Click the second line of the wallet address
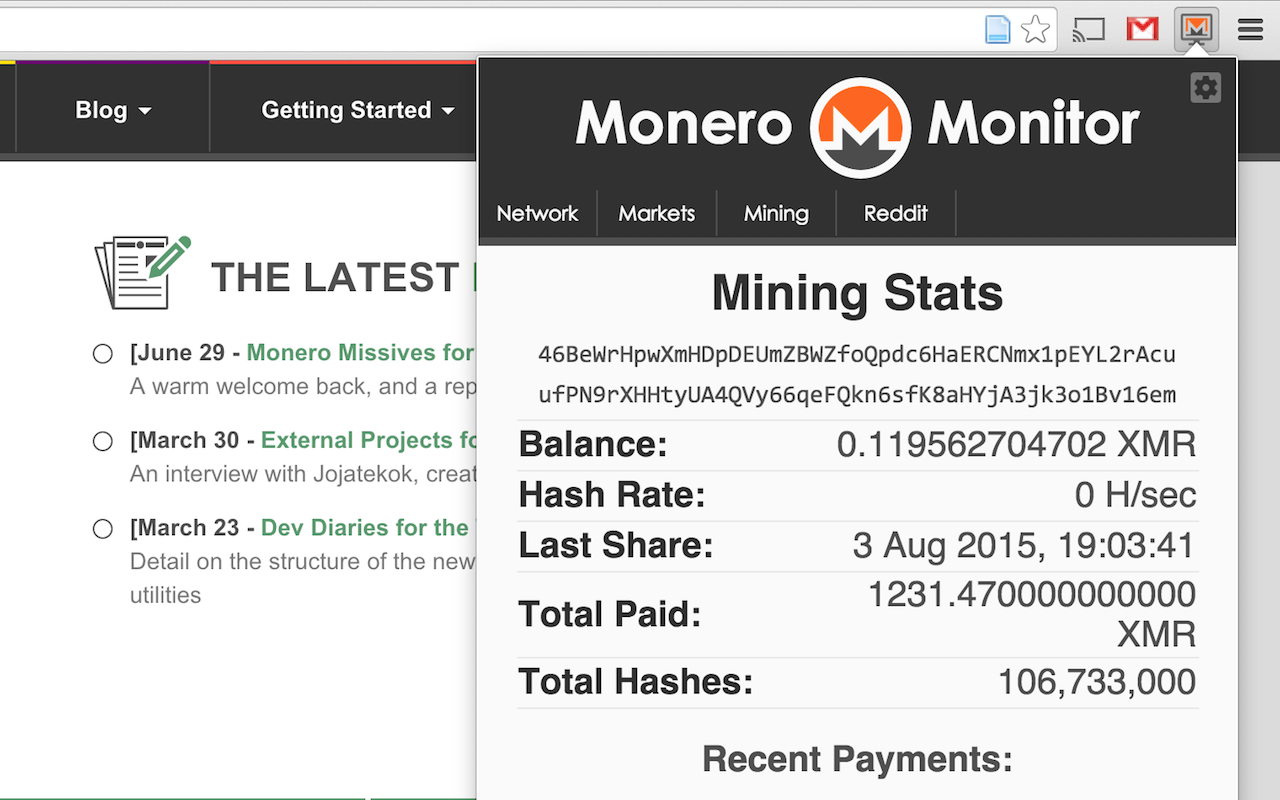The height and width of the screenshot is (800, 1280). 857,396
